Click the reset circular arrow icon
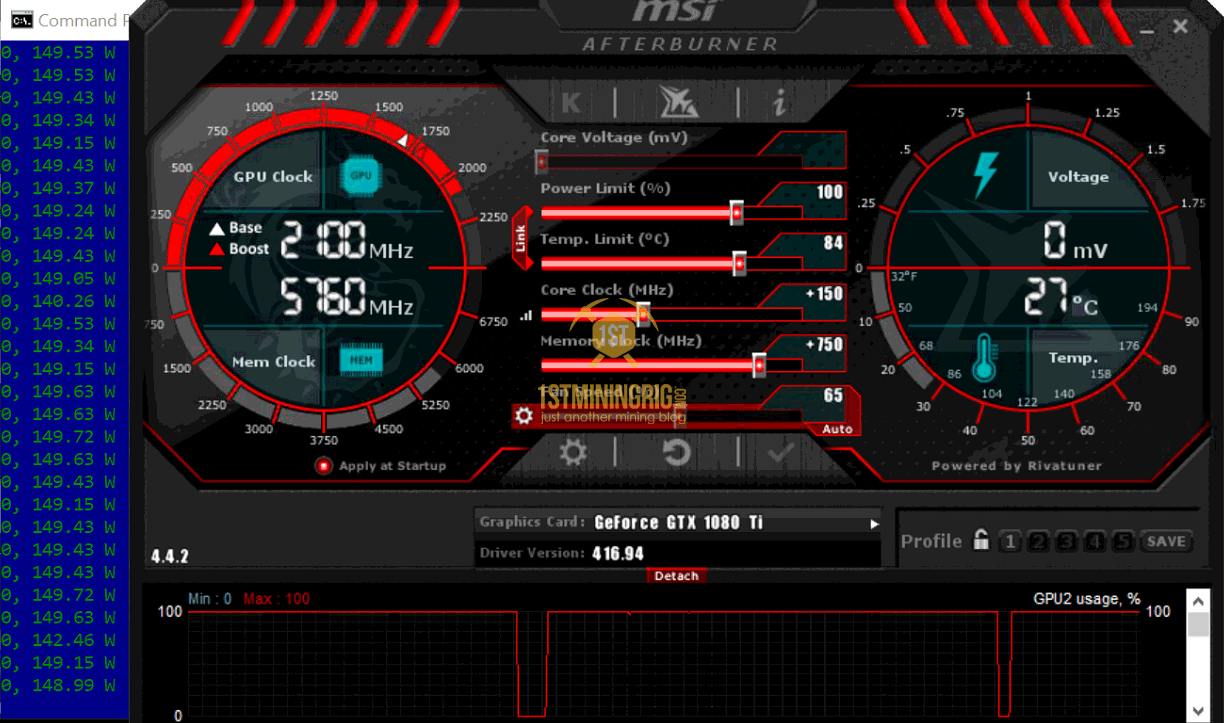 [677, 453]
